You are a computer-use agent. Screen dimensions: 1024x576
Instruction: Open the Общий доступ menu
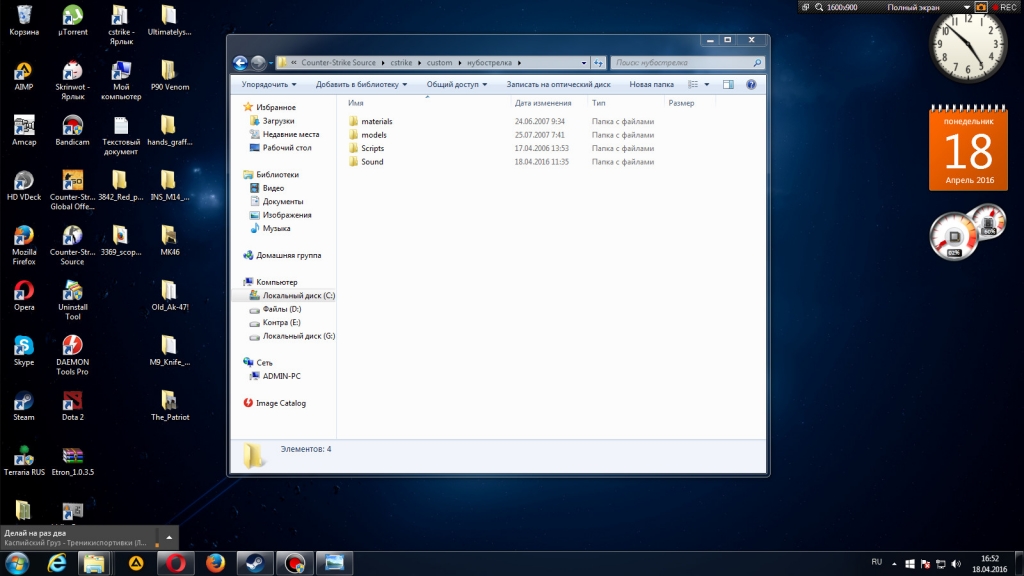tap(456, 85)
